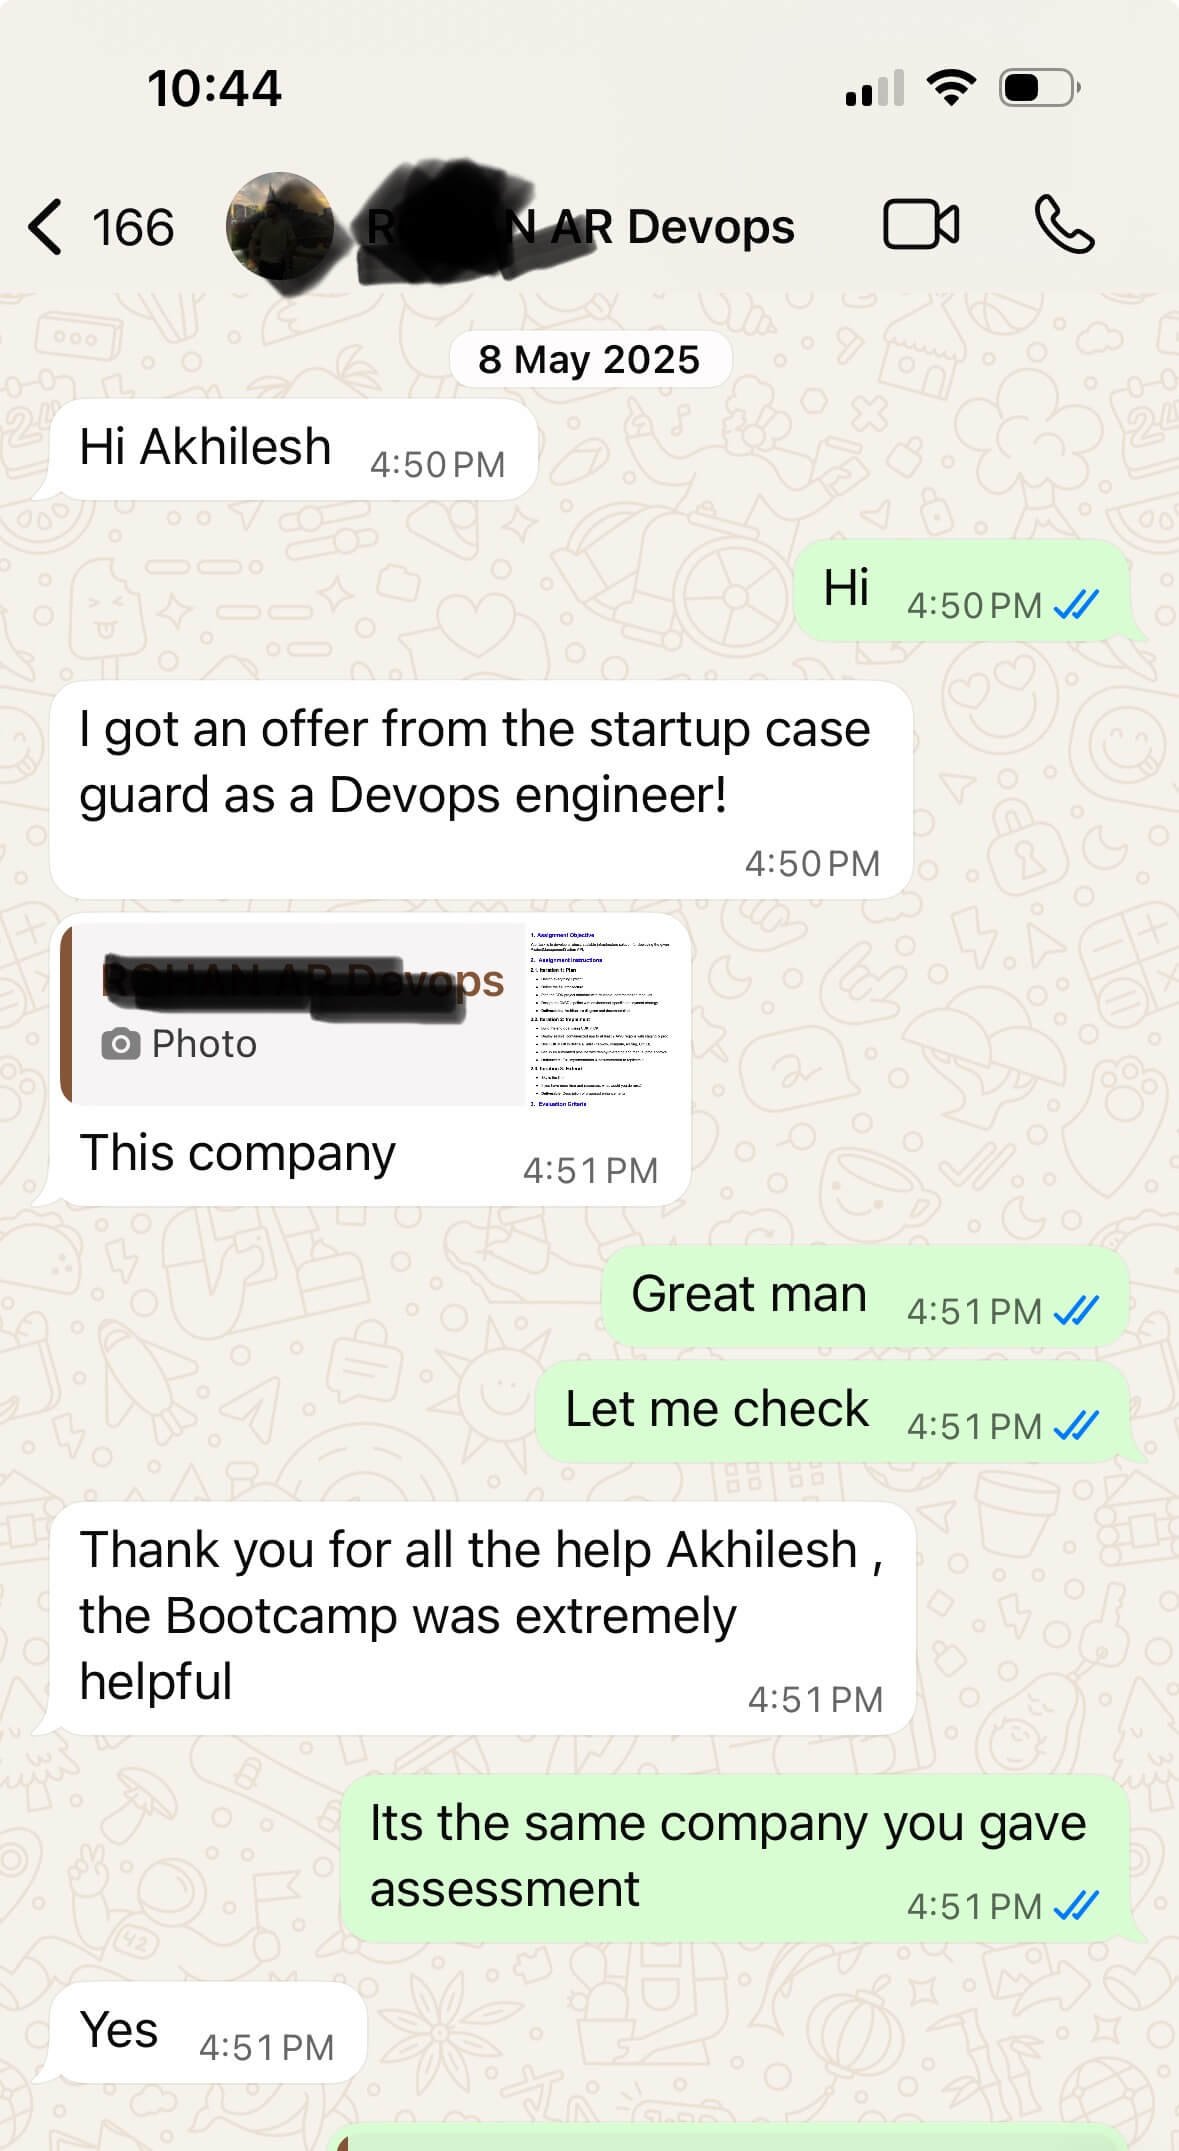Tap the 'This company' reply message
The width and height of the screenshot is (1179, 2151).
pos(370,1059)
